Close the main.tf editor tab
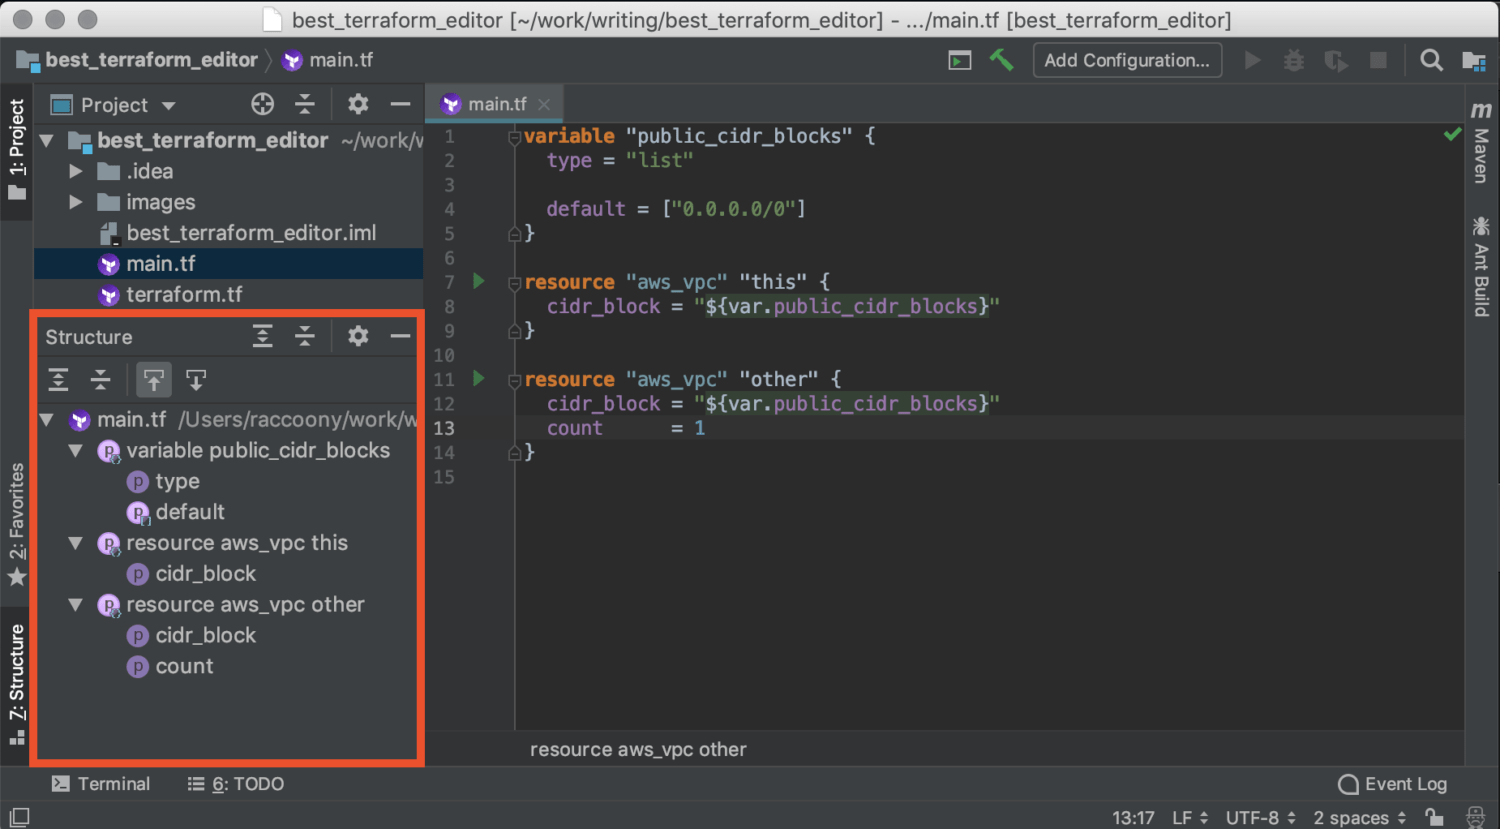This screenshot has width=1500, height=829. point(544,104)
